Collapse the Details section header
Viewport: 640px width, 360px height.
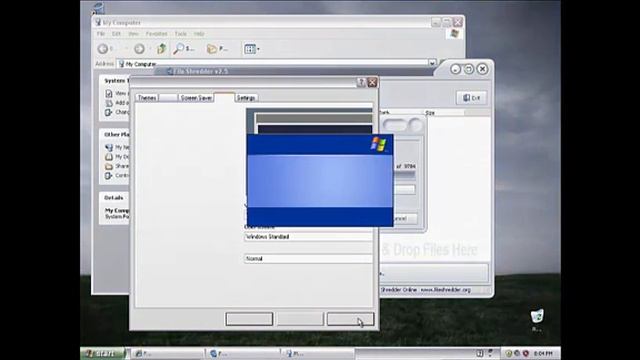pyautogui.click(x=115, y=198)
